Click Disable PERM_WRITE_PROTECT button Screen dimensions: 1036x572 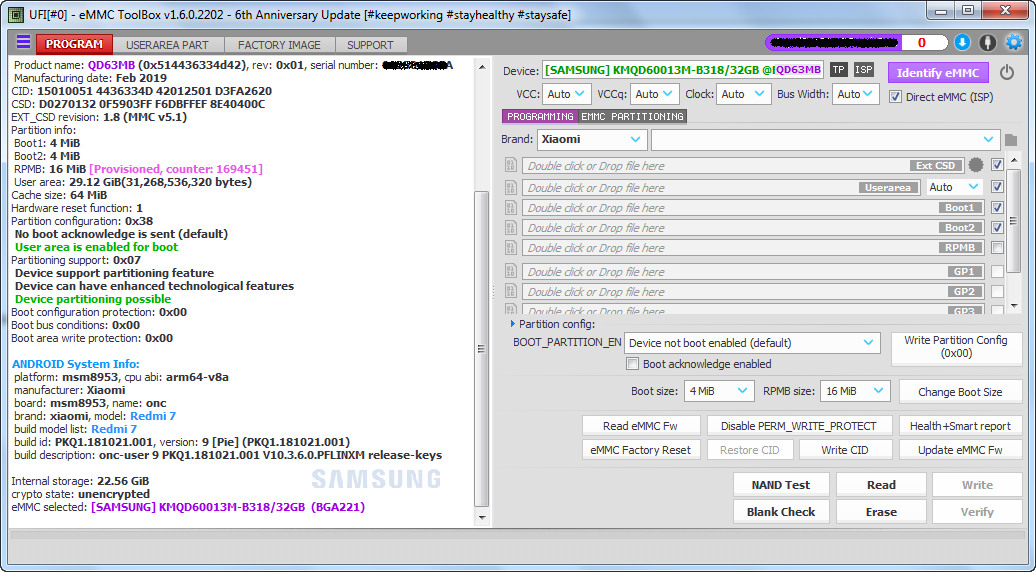[798, 426]
